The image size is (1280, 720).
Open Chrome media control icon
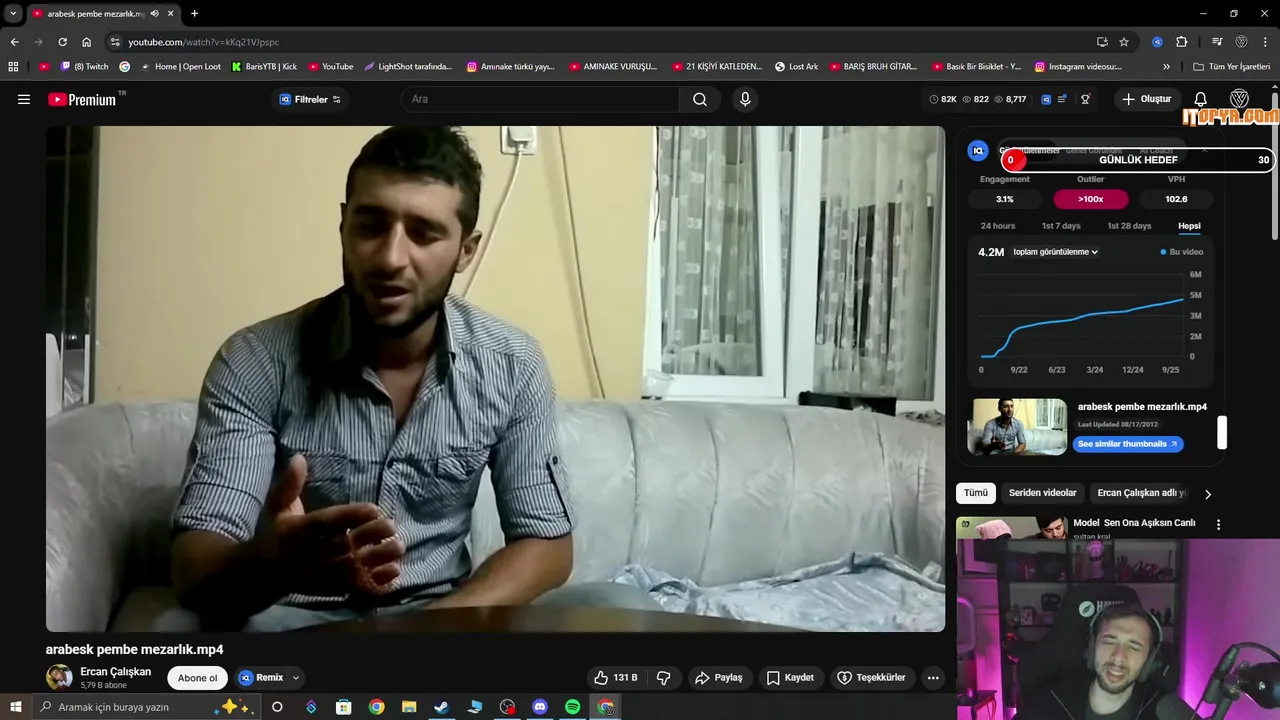[x=1217, y=42]
